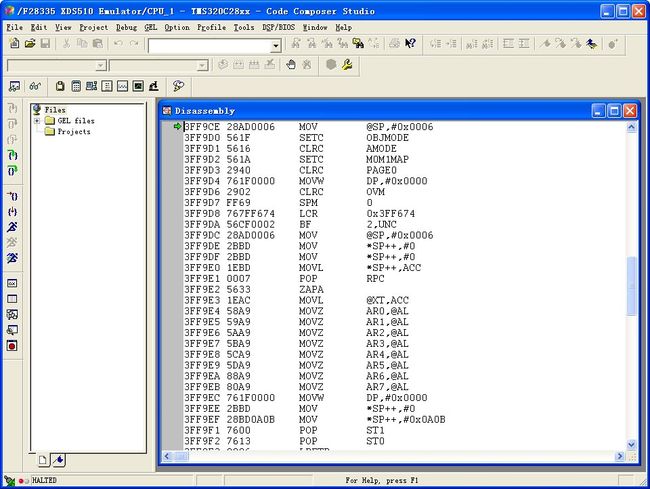
Task: Click the microscope probe icon
Action: (154, 86)
